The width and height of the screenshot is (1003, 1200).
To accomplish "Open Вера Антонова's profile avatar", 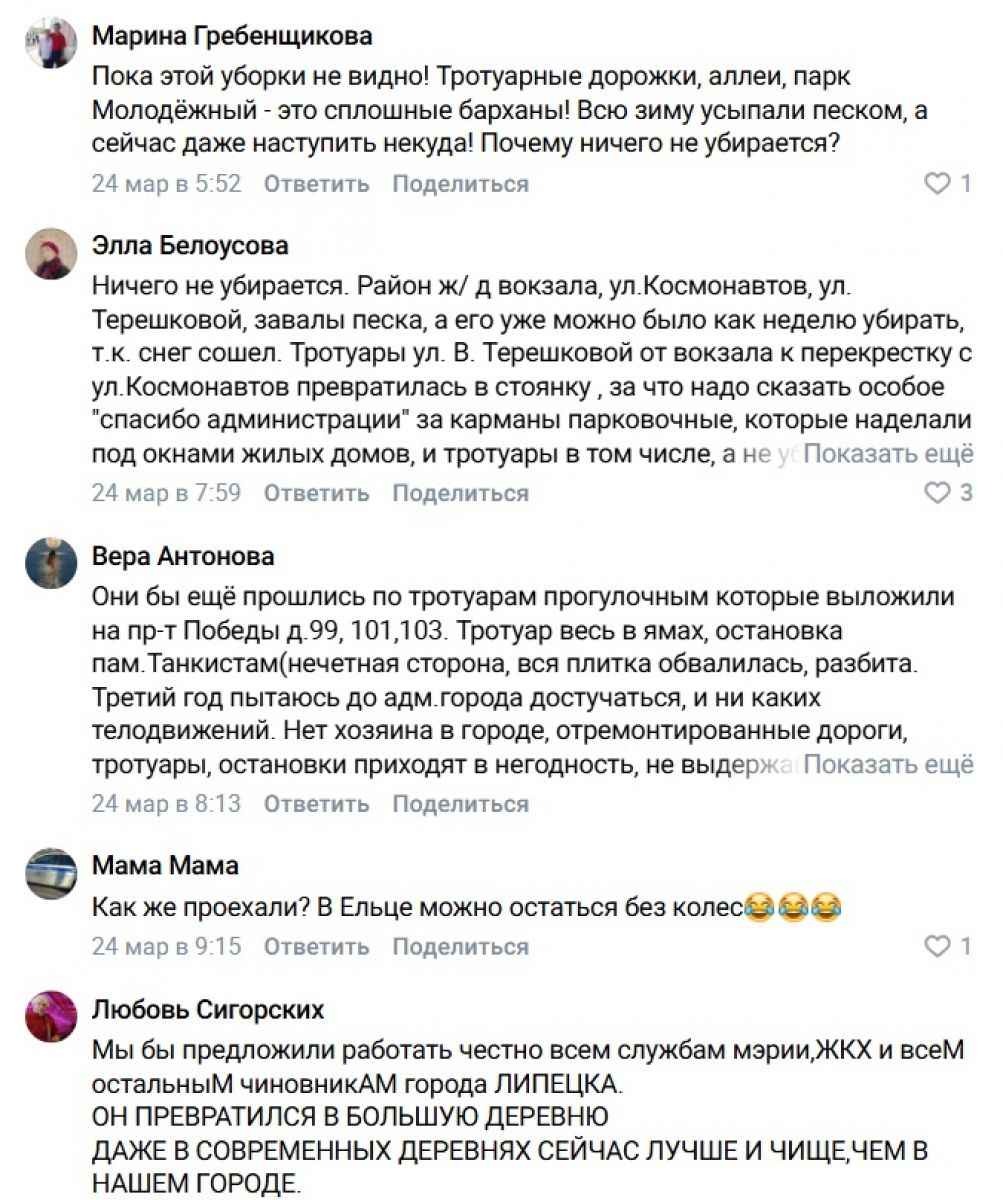I will click(51, 563).
